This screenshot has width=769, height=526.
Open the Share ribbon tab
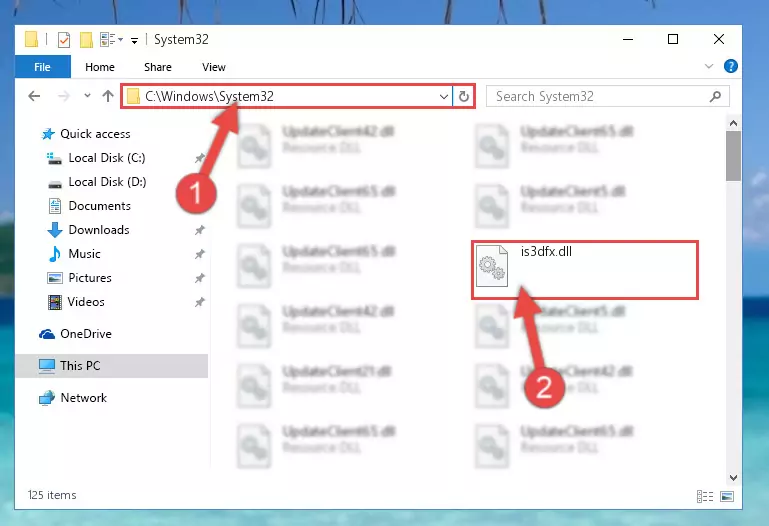point(158,67)
